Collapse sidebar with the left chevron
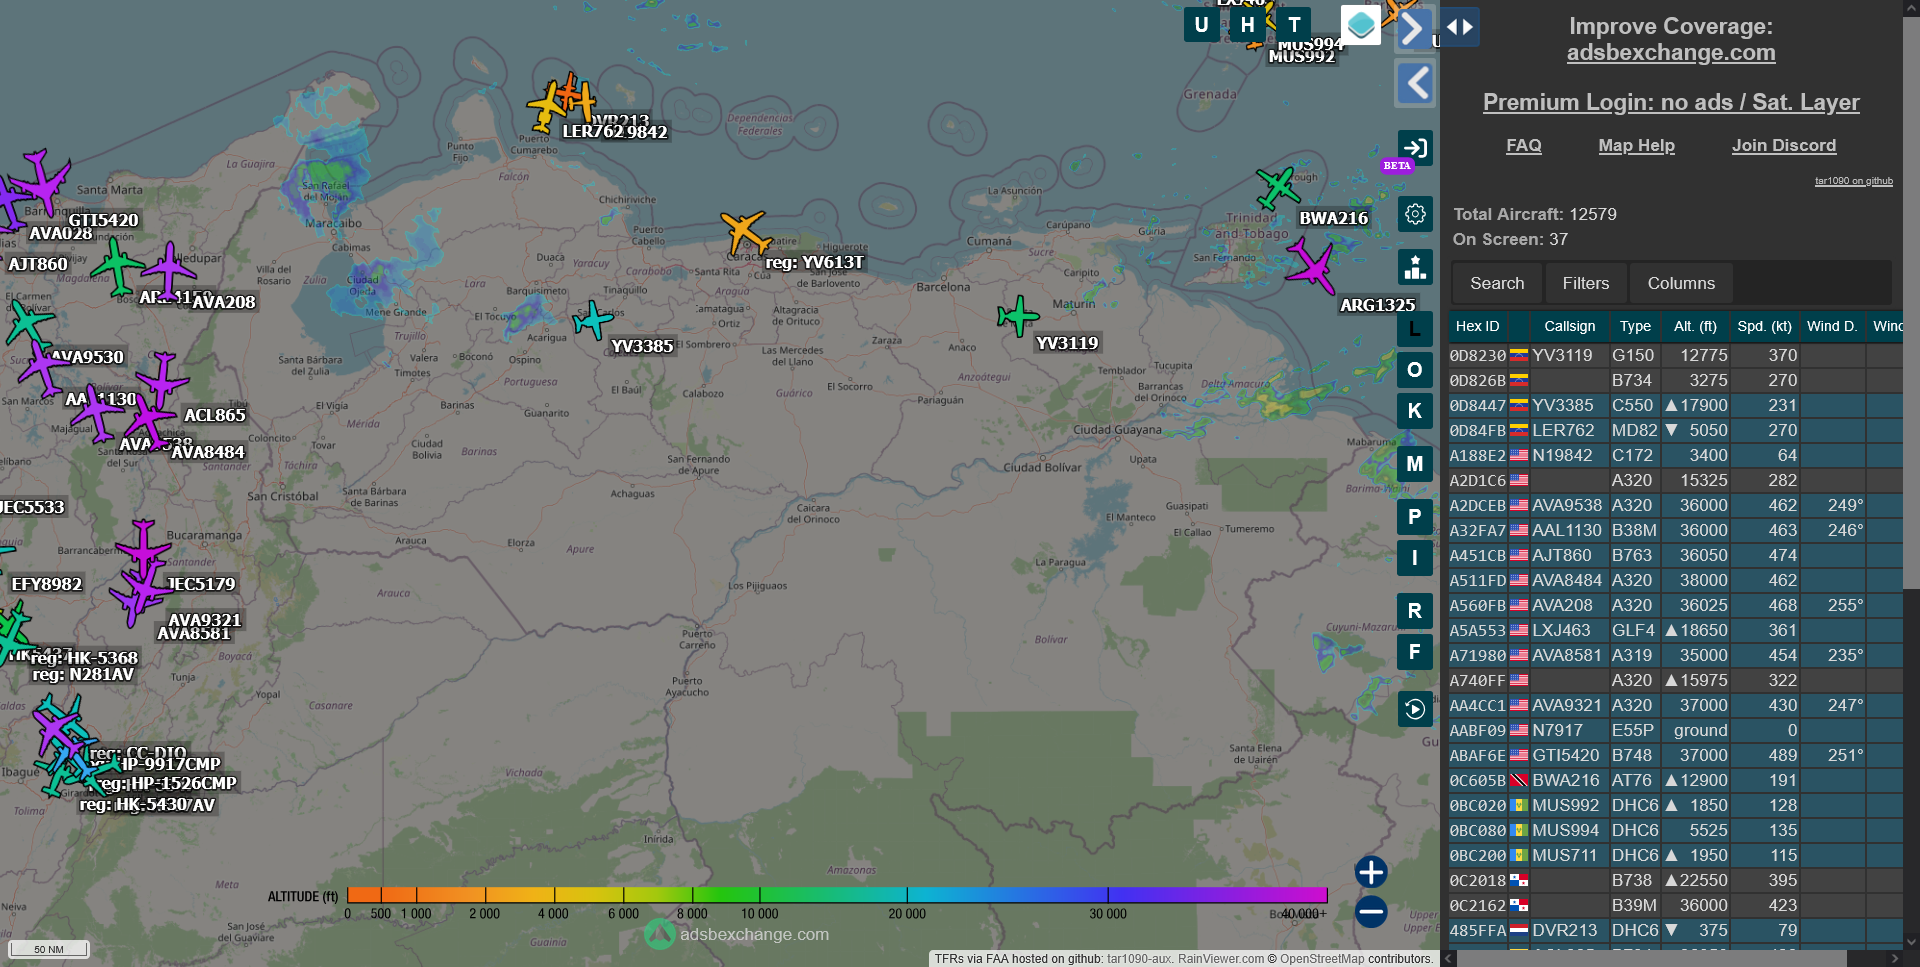1920x967 pixels. pos(1415,83)
